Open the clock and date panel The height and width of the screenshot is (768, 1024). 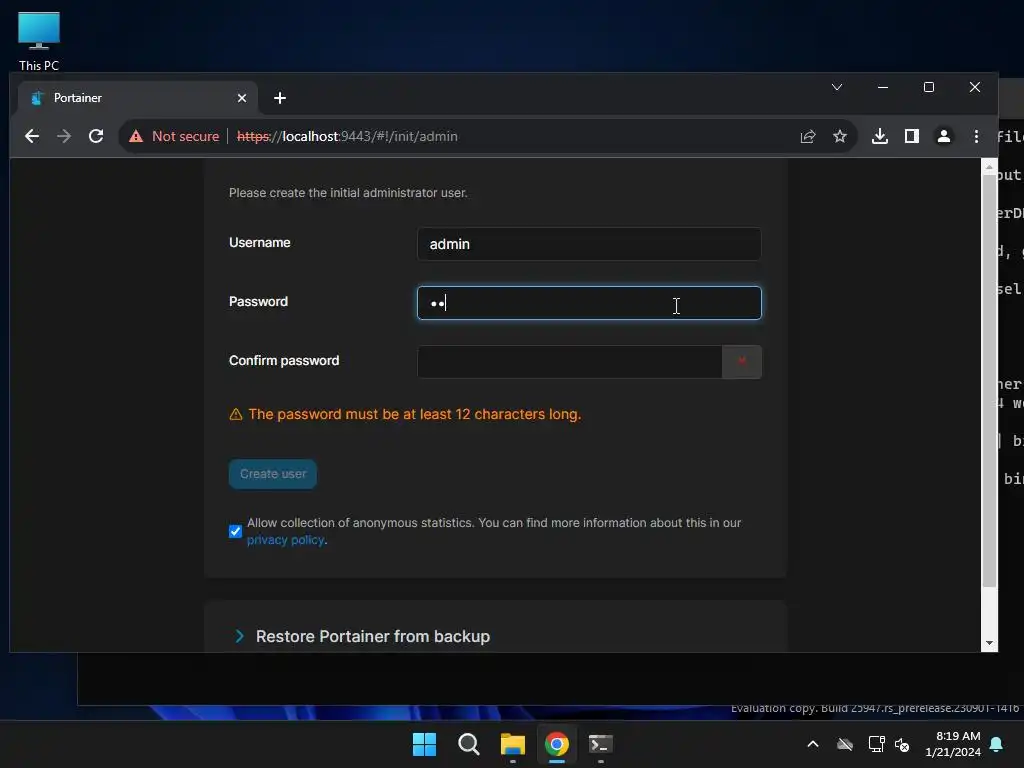click(953, 744)
